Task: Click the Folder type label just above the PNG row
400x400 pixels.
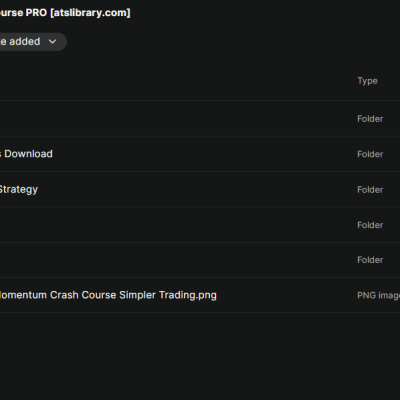Action: tap(370, 260)
